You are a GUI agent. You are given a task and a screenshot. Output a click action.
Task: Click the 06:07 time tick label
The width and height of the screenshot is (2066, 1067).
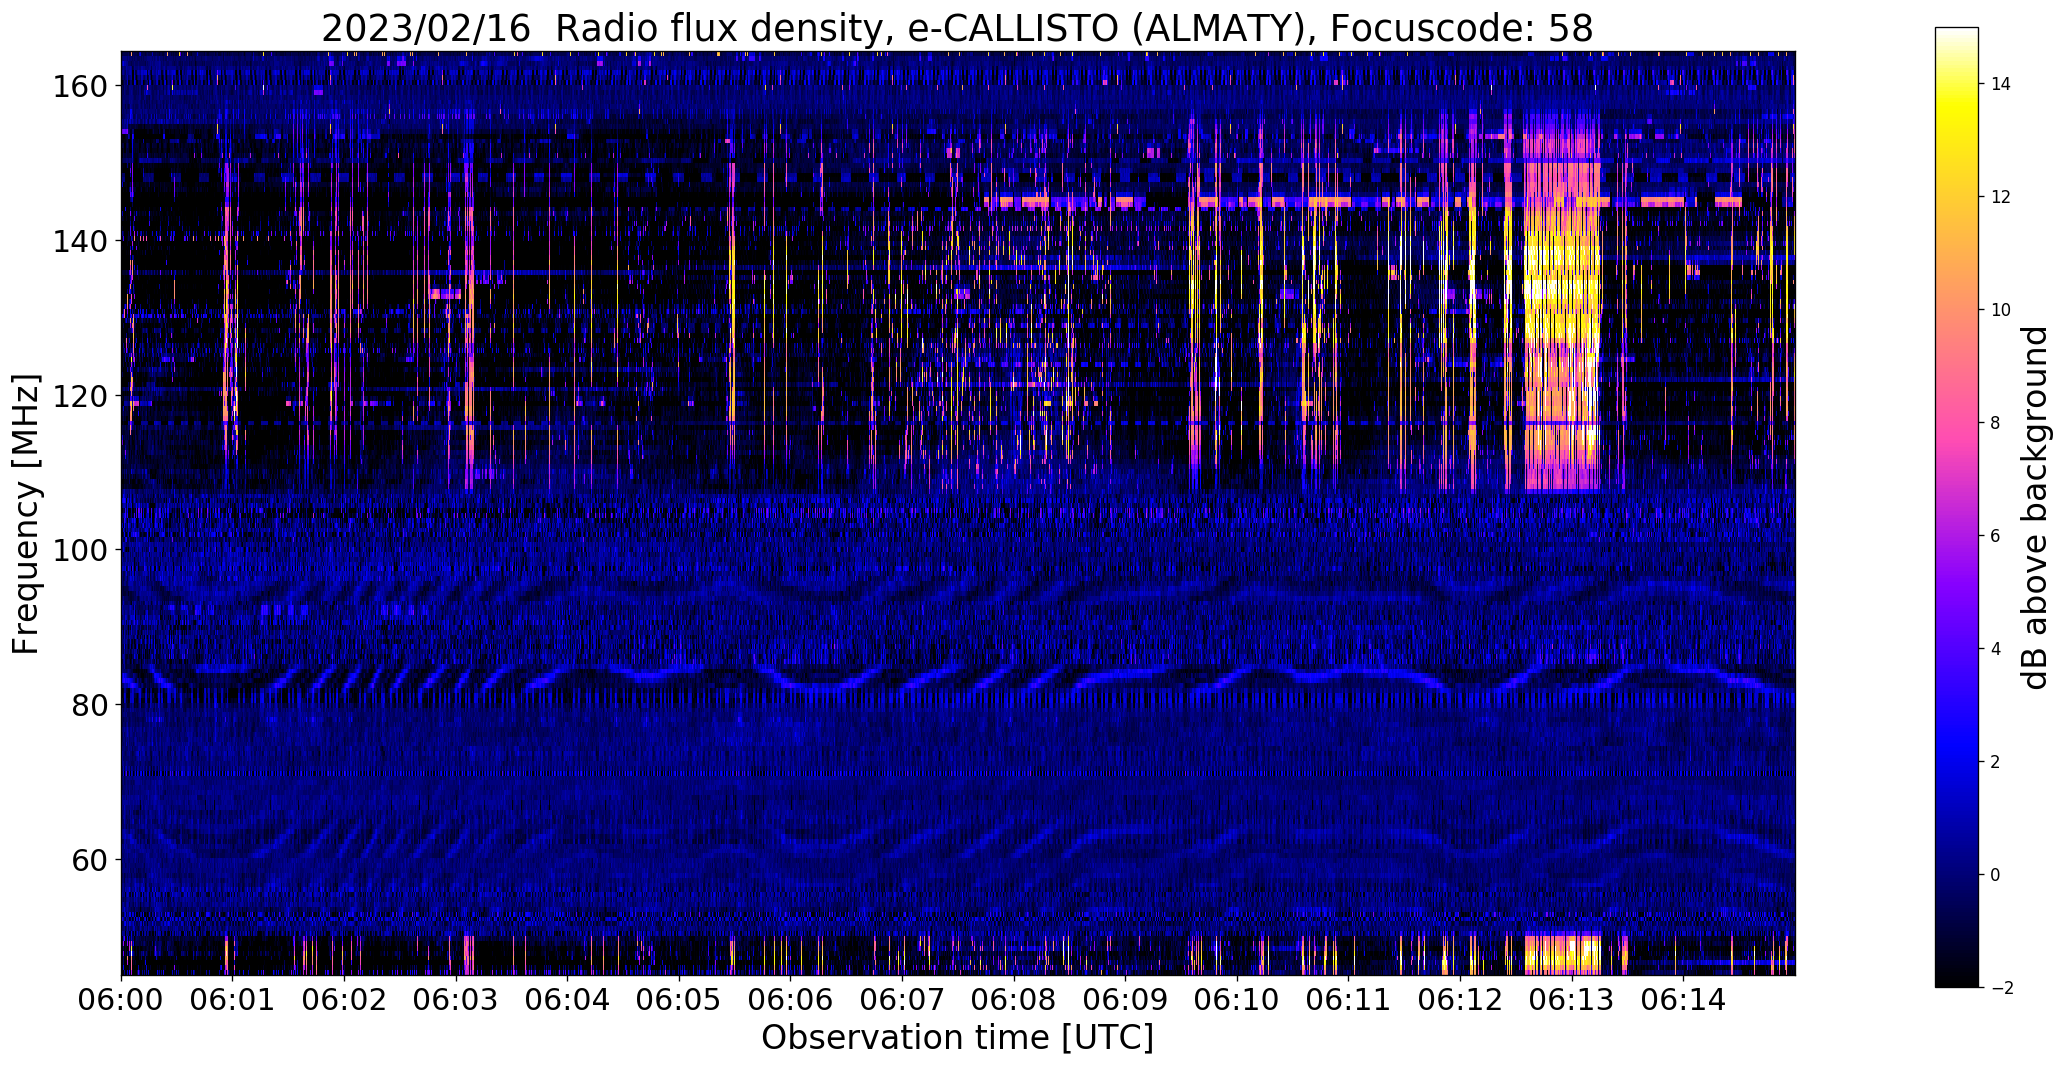tap(902, 999)
